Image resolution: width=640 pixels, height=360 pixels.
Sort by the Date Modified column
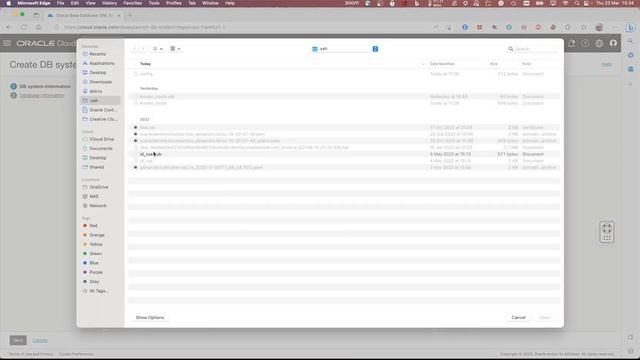[x=442, y=64]
